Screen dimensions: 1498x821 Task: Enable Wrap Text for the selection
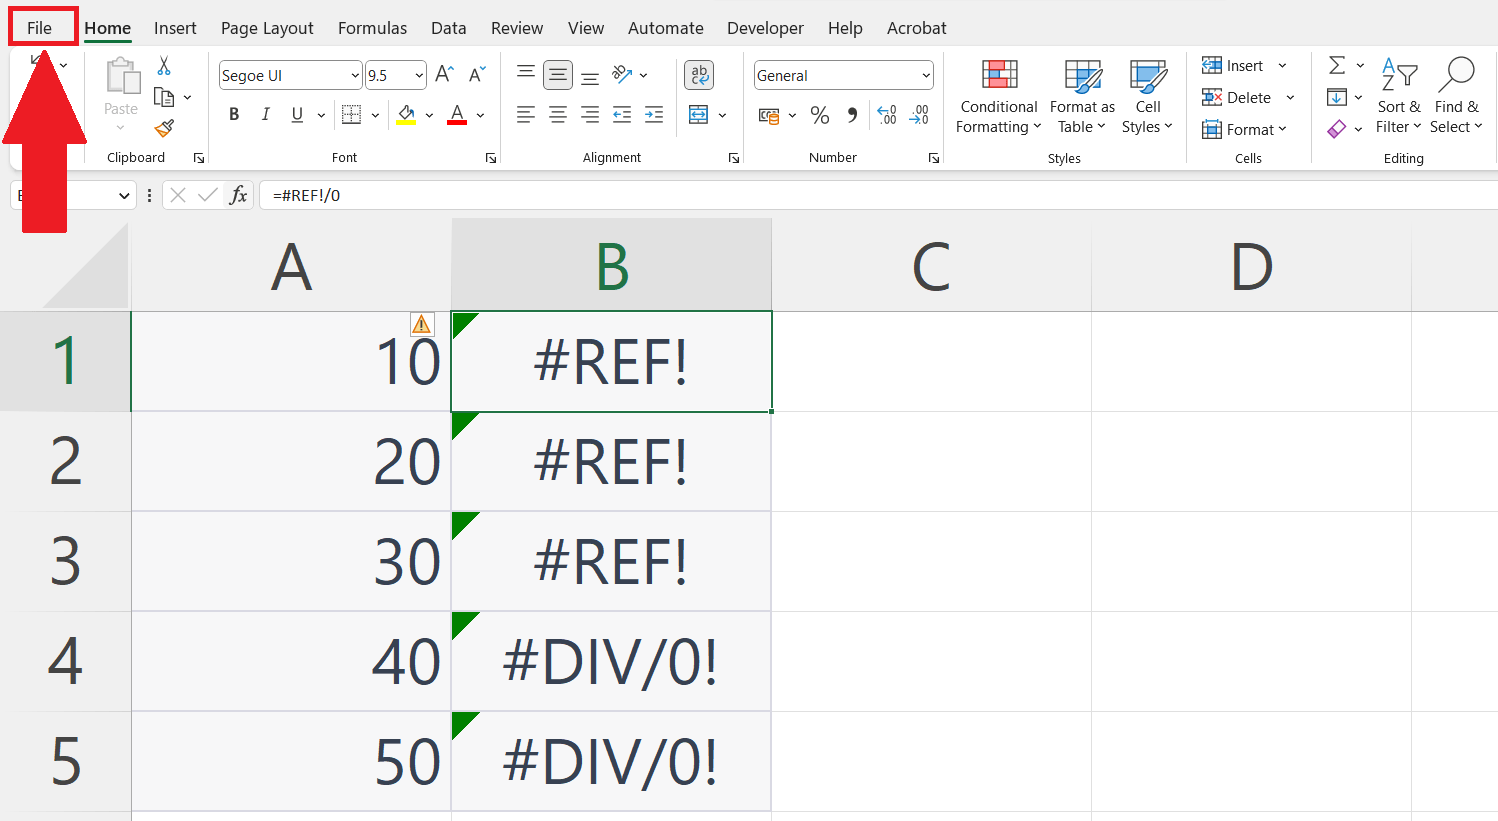coord(698,74)
